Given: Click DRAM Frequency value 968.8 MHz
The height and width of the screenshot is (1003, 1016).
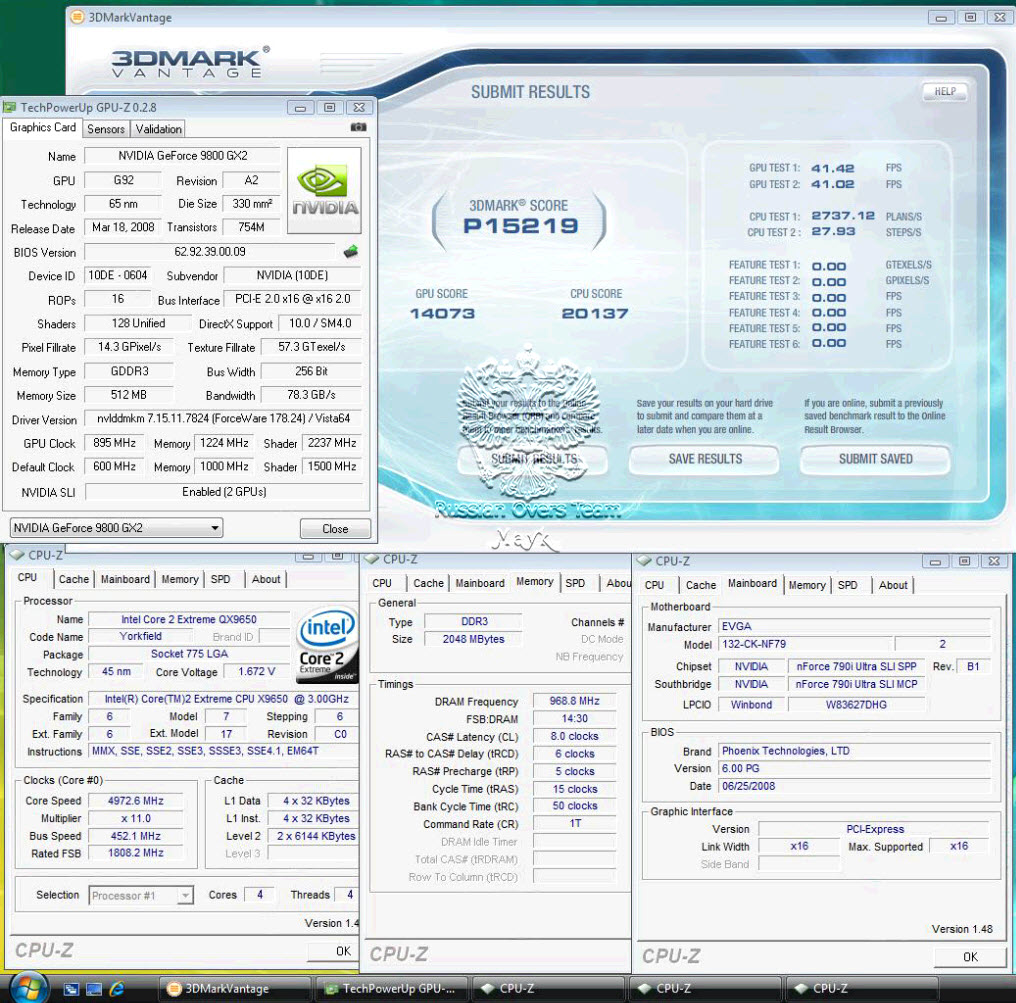Looking at the screenshot, I should click(x=574, y=701).
